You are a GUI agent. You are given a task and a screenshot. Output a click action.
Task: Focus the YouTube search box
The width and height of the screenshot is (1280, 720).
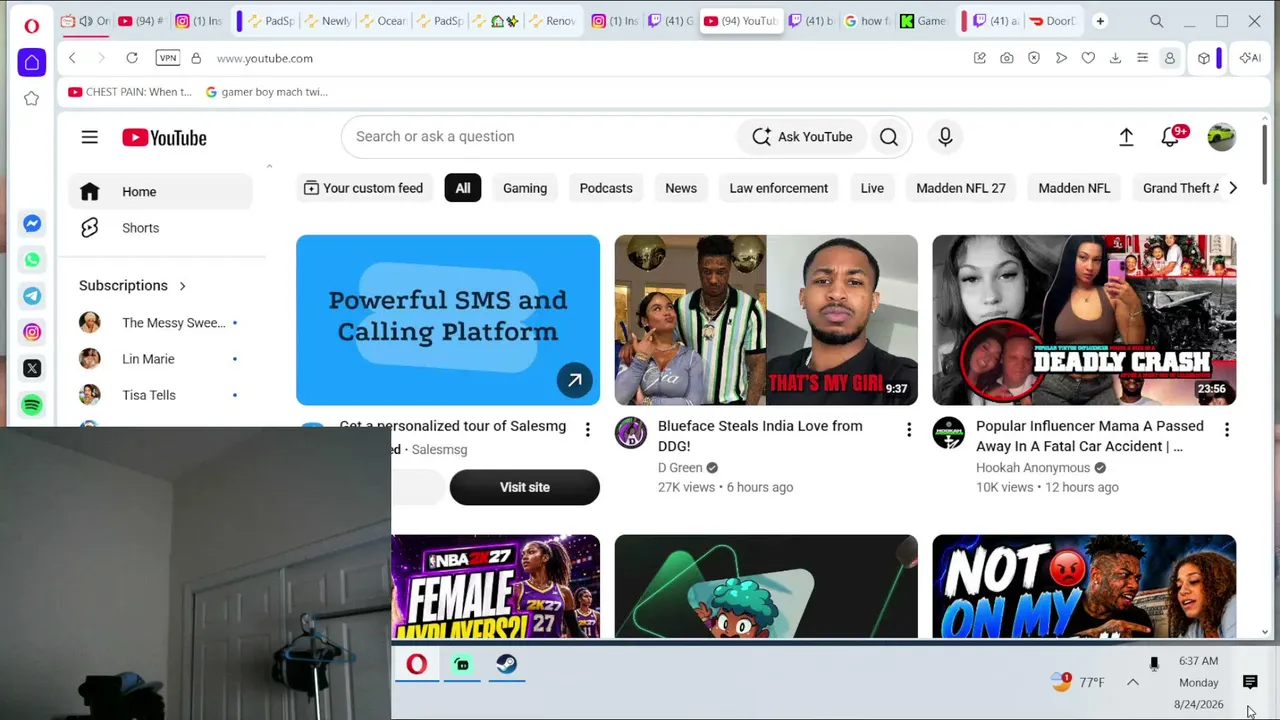pyautogui.click(x=540, y=137)
